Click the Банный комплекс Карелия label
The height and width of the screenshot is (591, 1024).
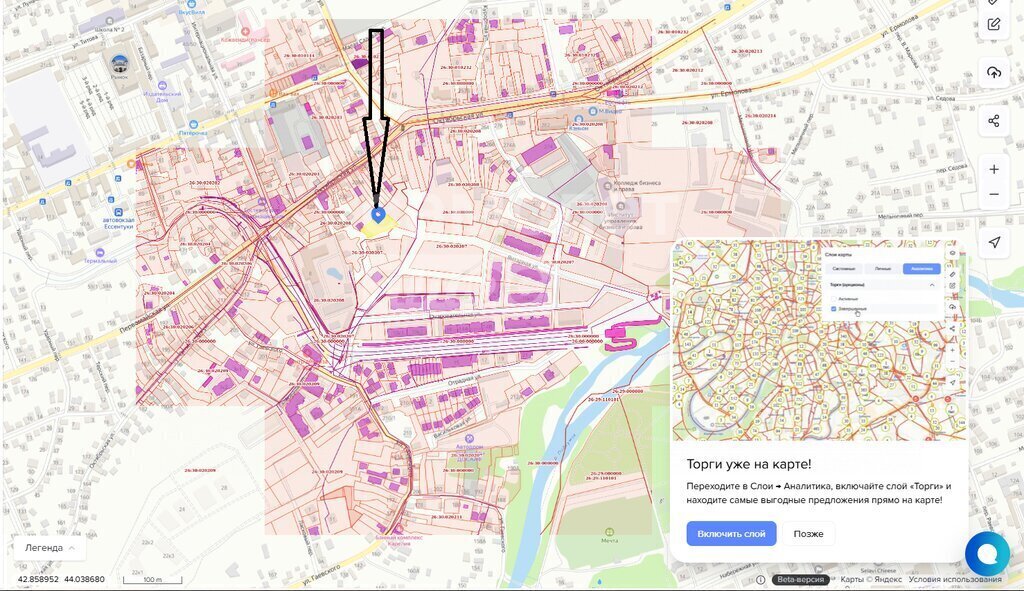398,540
